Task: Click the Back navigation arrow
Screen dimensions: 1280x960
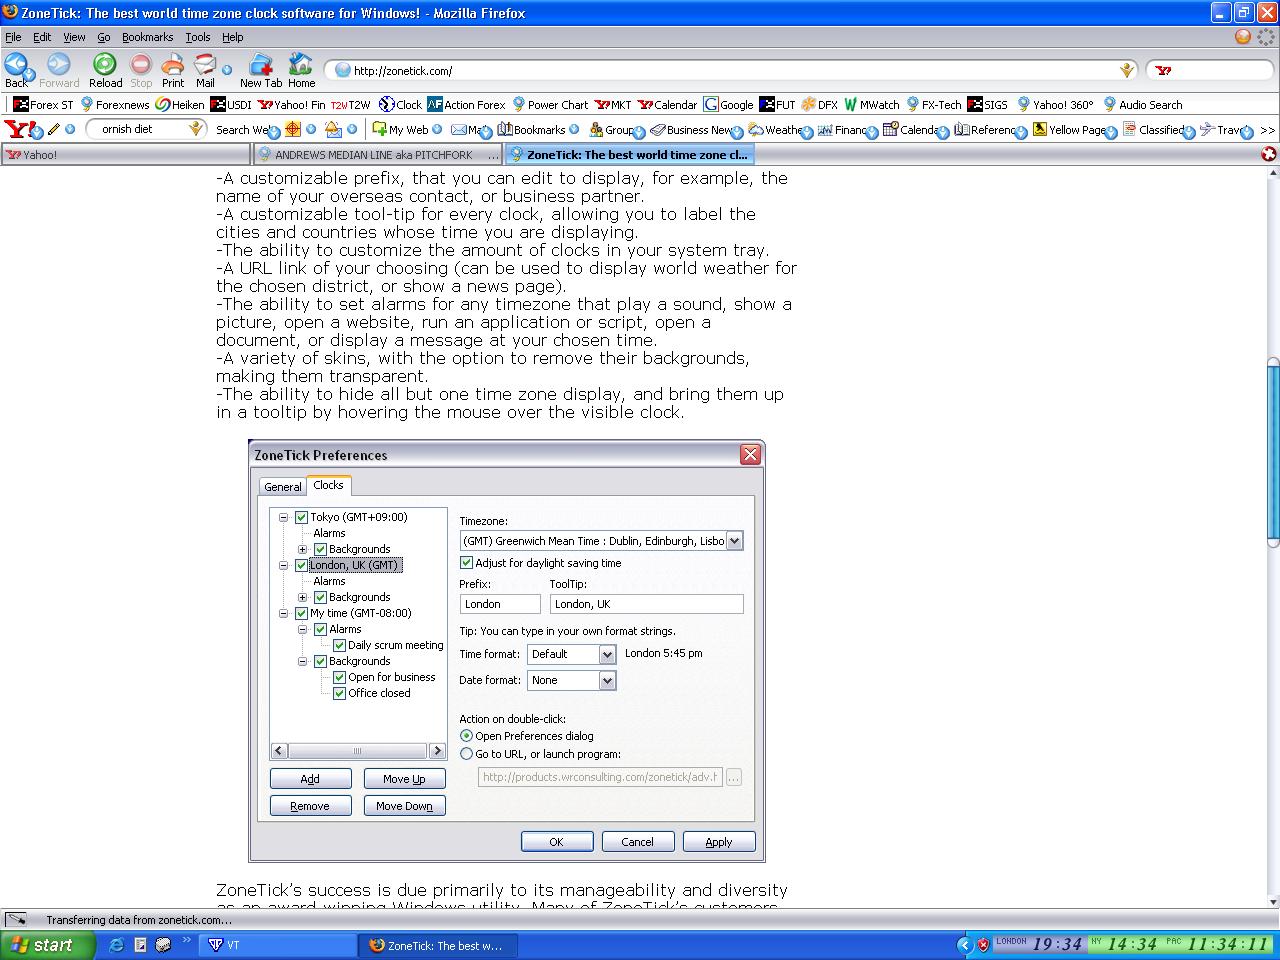Action: [17, 66]
